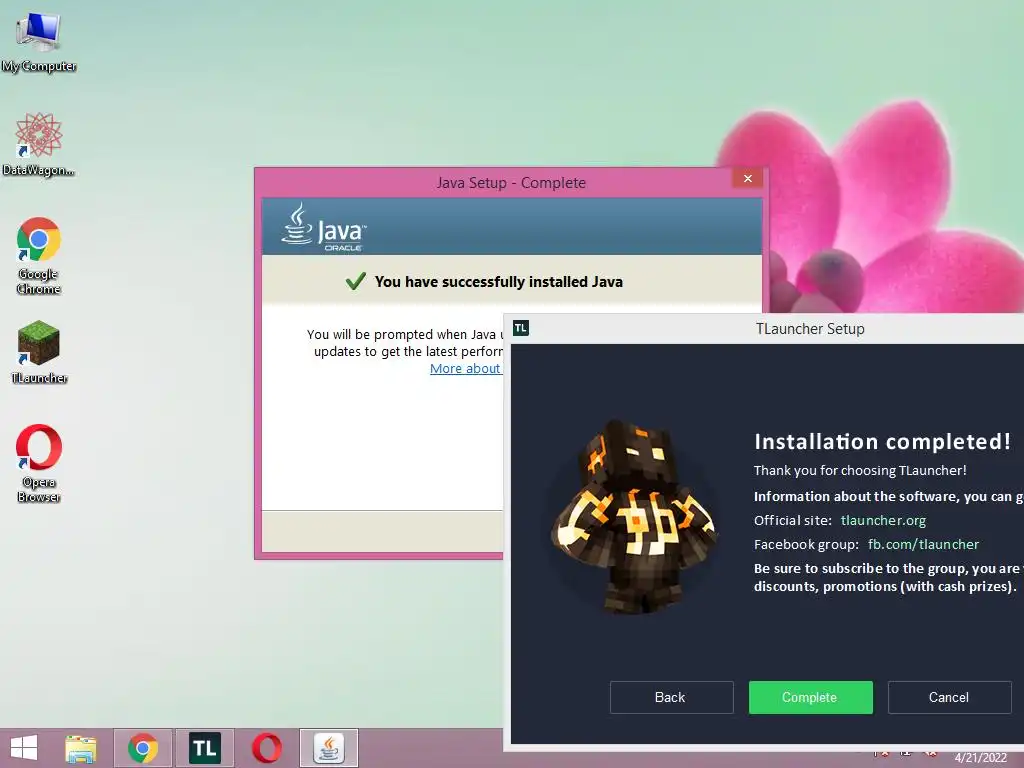Open File Explorer from the taskbar

point(81,748)
